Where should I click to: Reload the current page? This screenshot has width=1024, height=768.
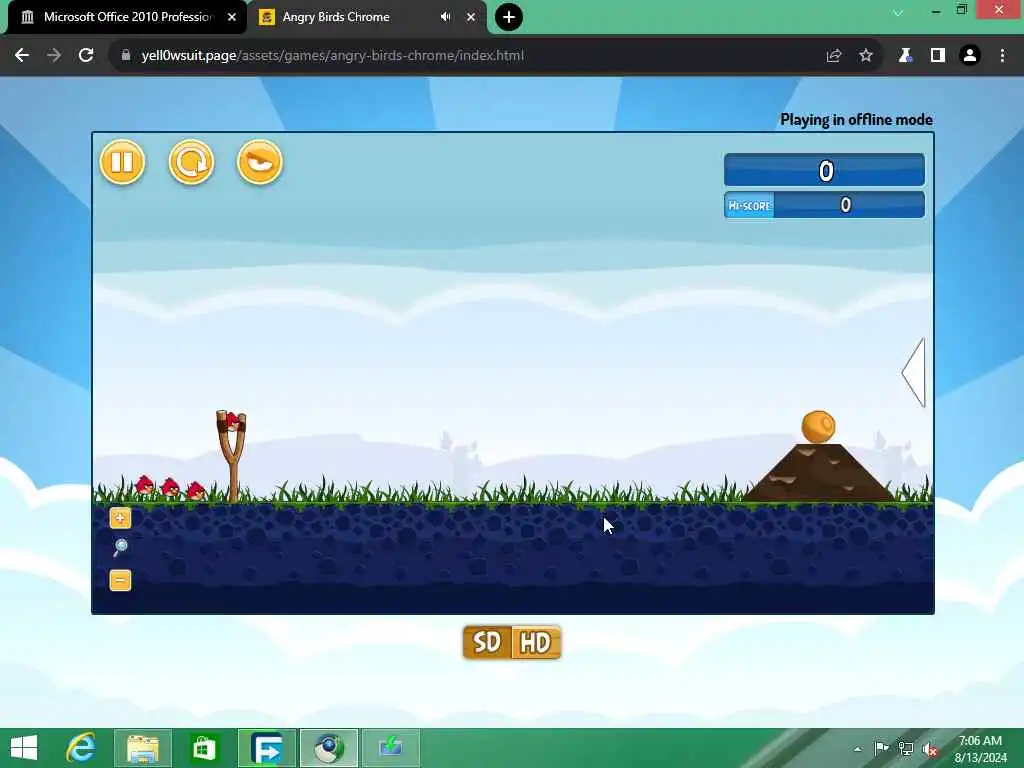[86, 56]
